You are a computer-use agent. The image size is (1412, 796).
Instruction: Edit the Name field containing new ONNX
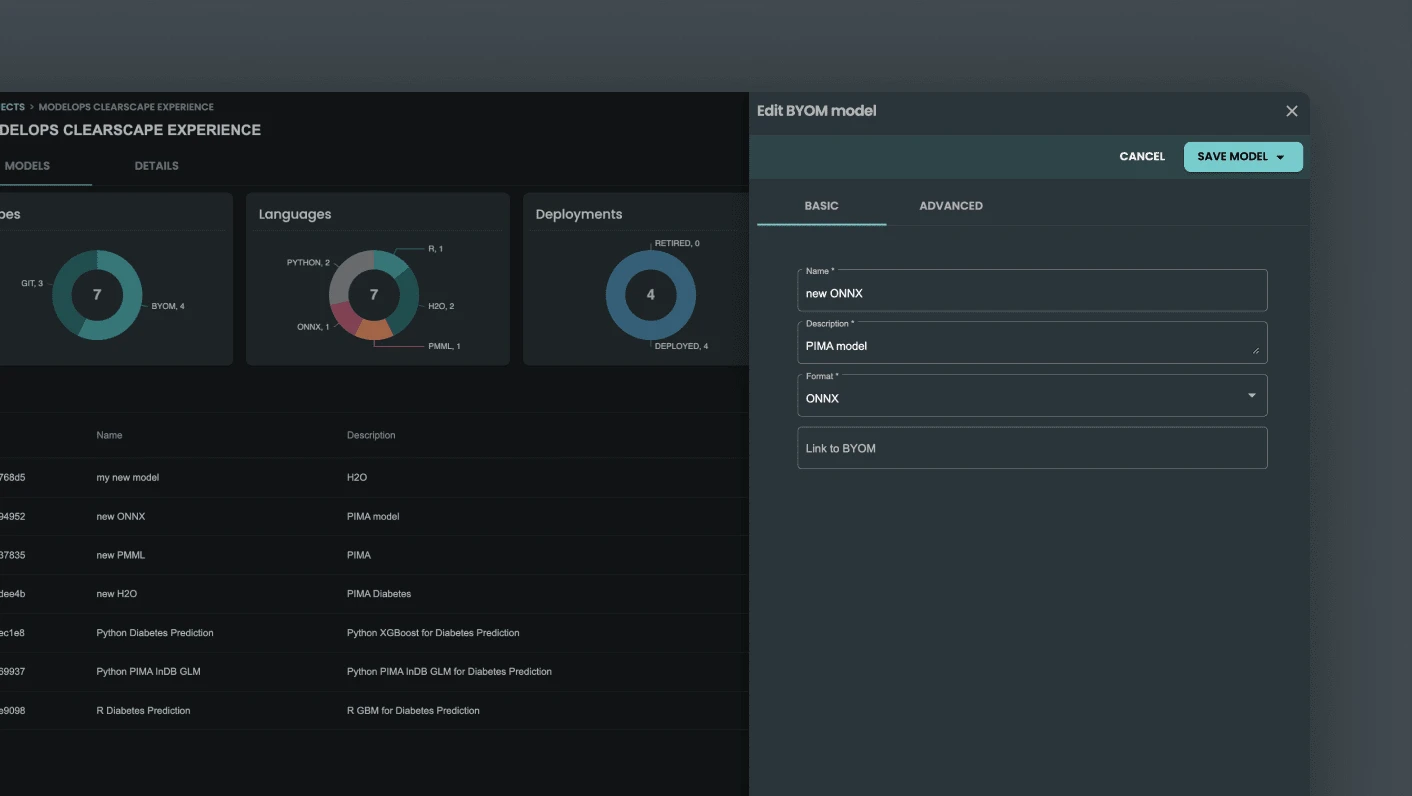pyautogui.click(x=1032, y=290)
